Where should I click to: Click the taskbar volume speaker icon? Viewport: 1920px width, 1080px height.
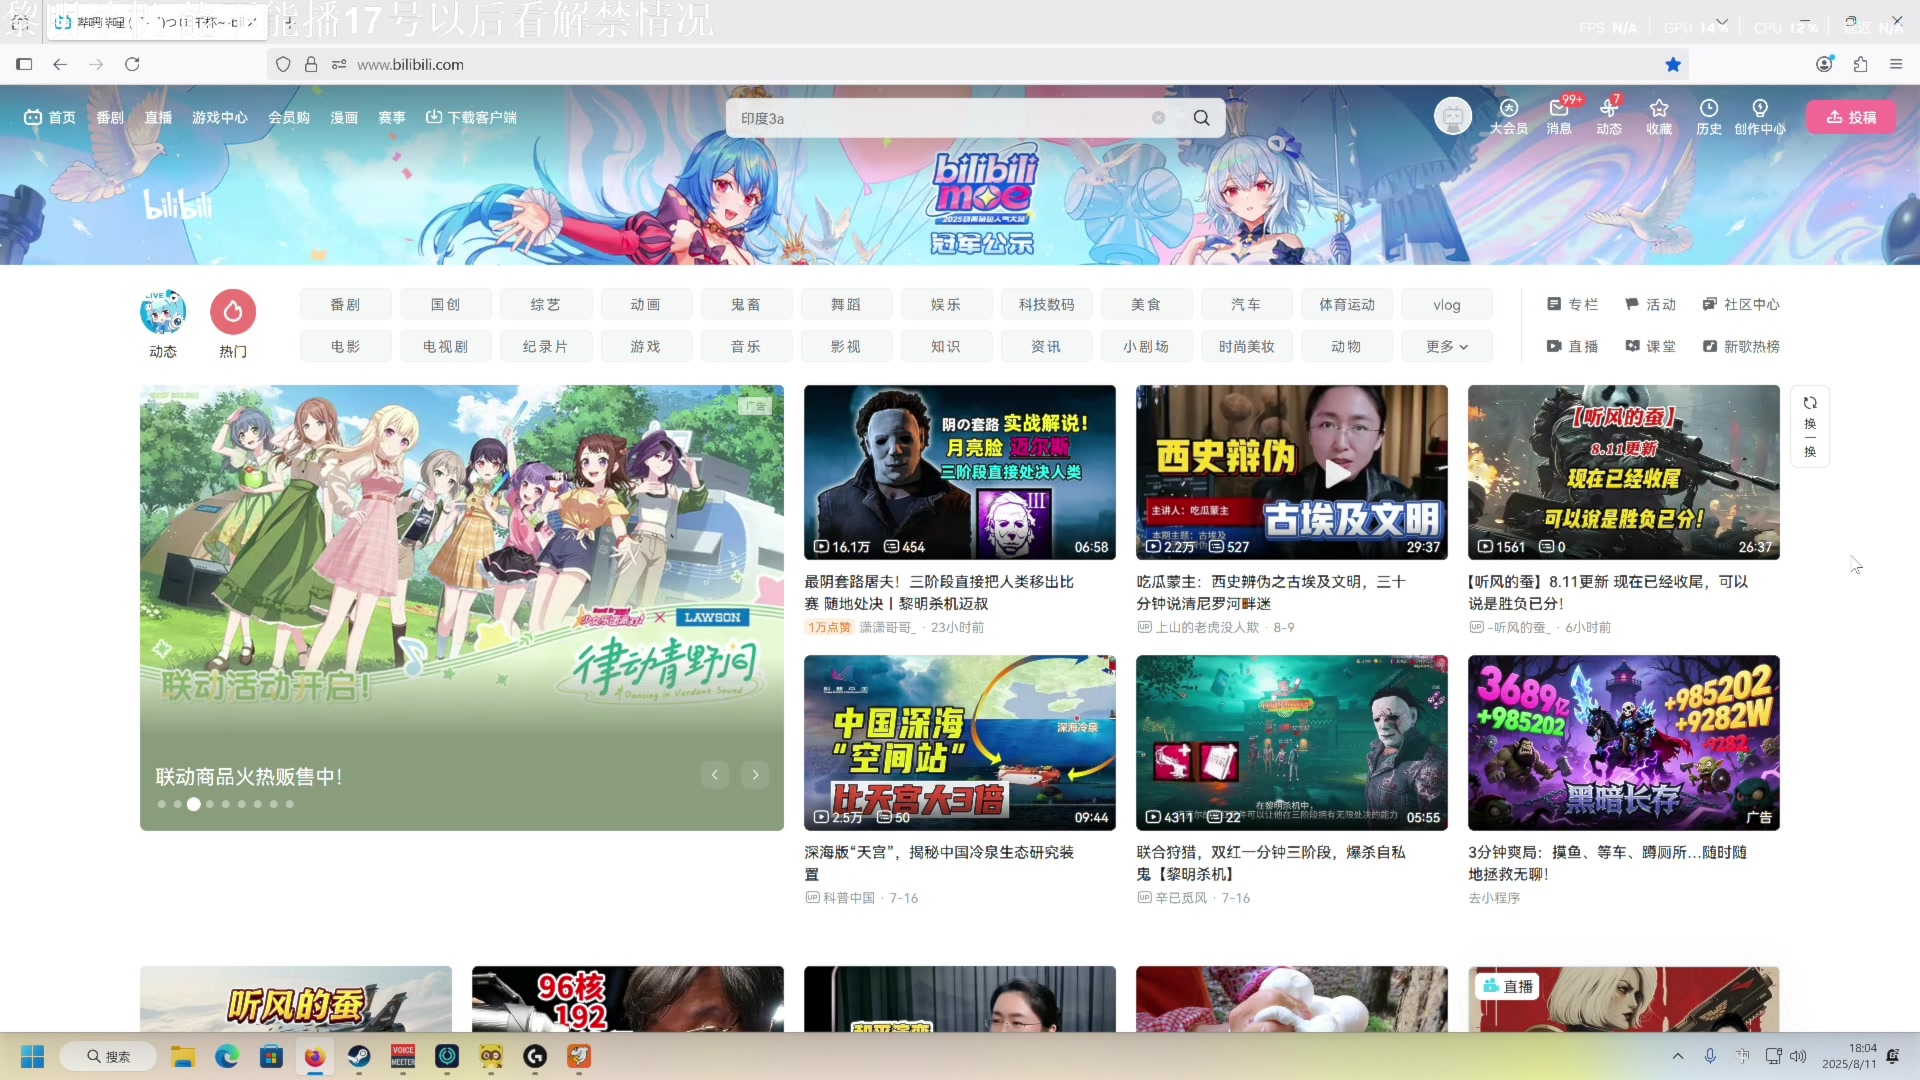(1798, 1056)
